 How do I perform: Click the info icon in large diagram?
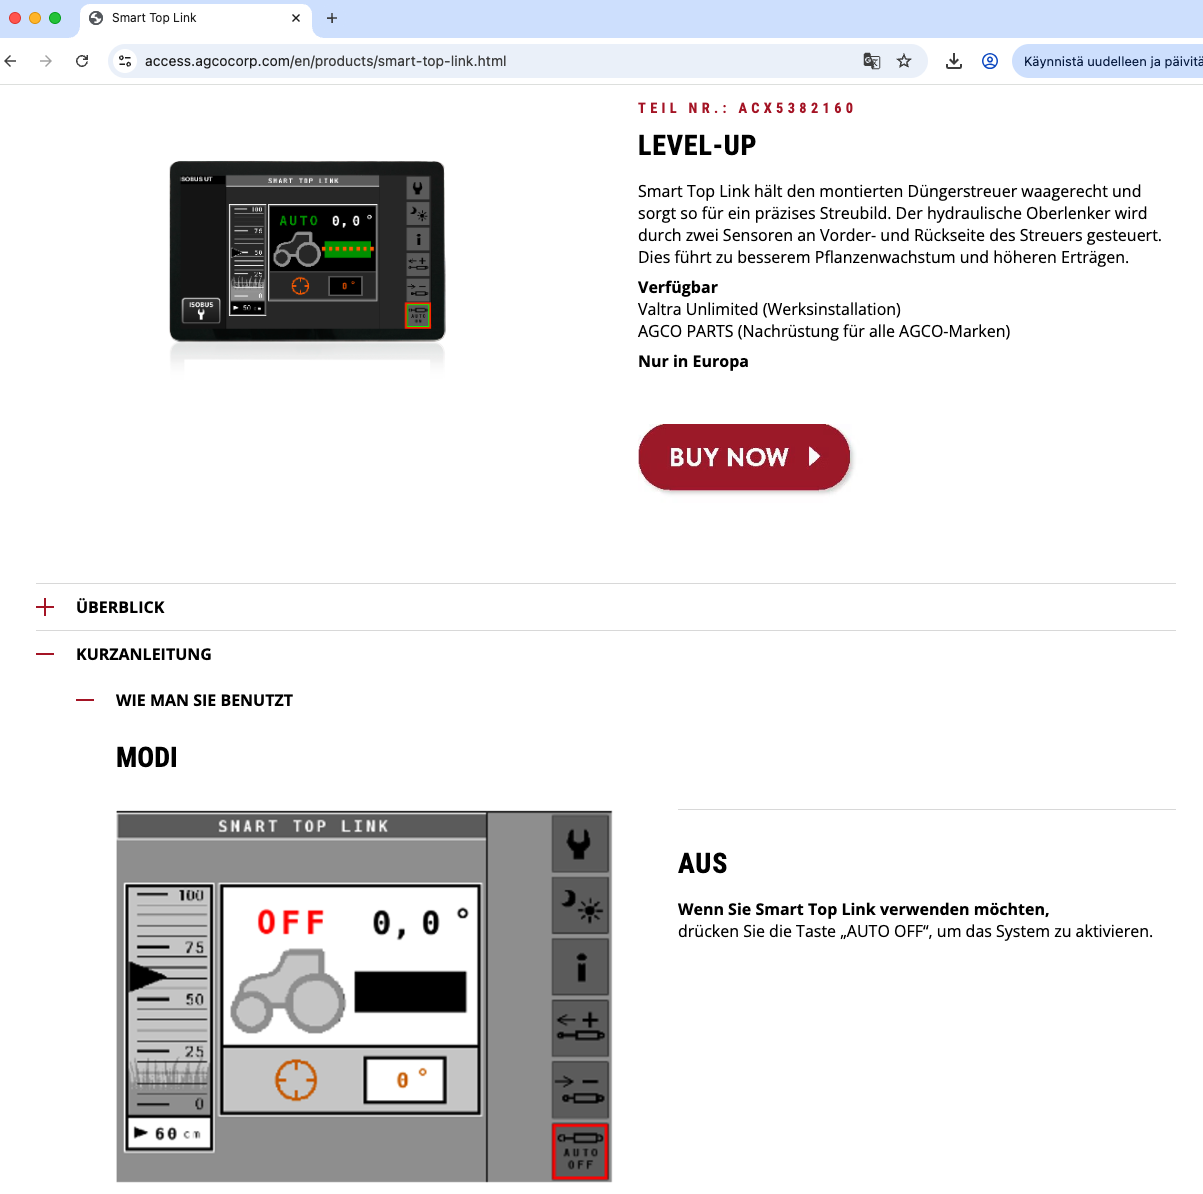(x=580, y=966)
